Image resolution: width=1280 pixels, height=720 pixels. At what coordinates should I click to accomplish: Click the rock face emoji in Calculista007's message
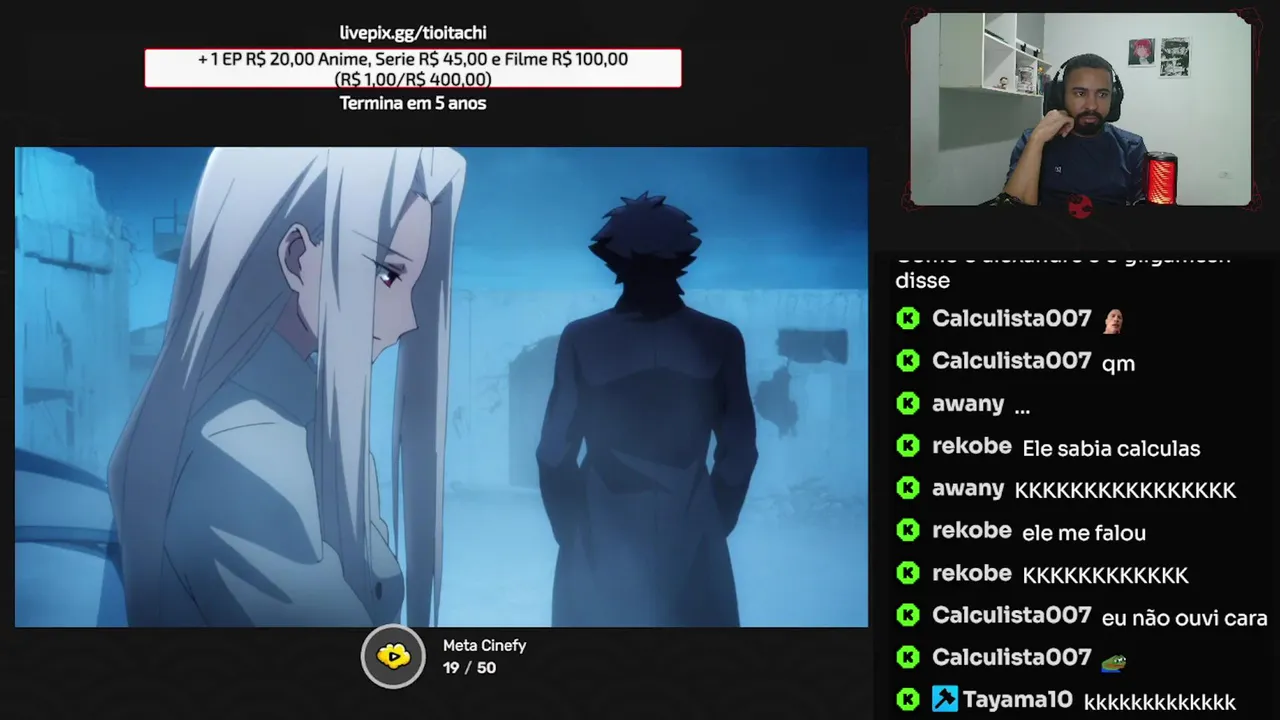1112,320
